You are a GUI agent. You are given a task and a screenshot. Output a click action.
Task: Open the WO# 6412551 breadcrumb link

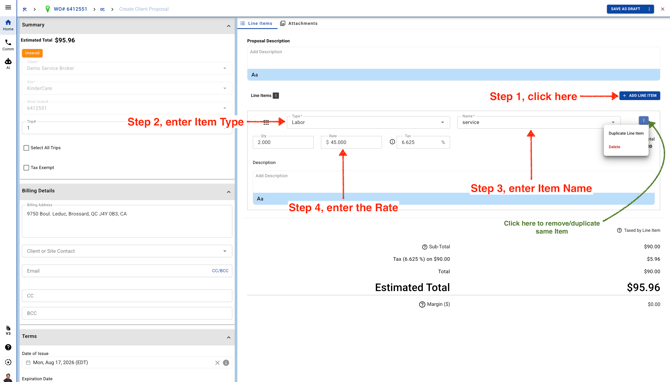coord(71,9)
